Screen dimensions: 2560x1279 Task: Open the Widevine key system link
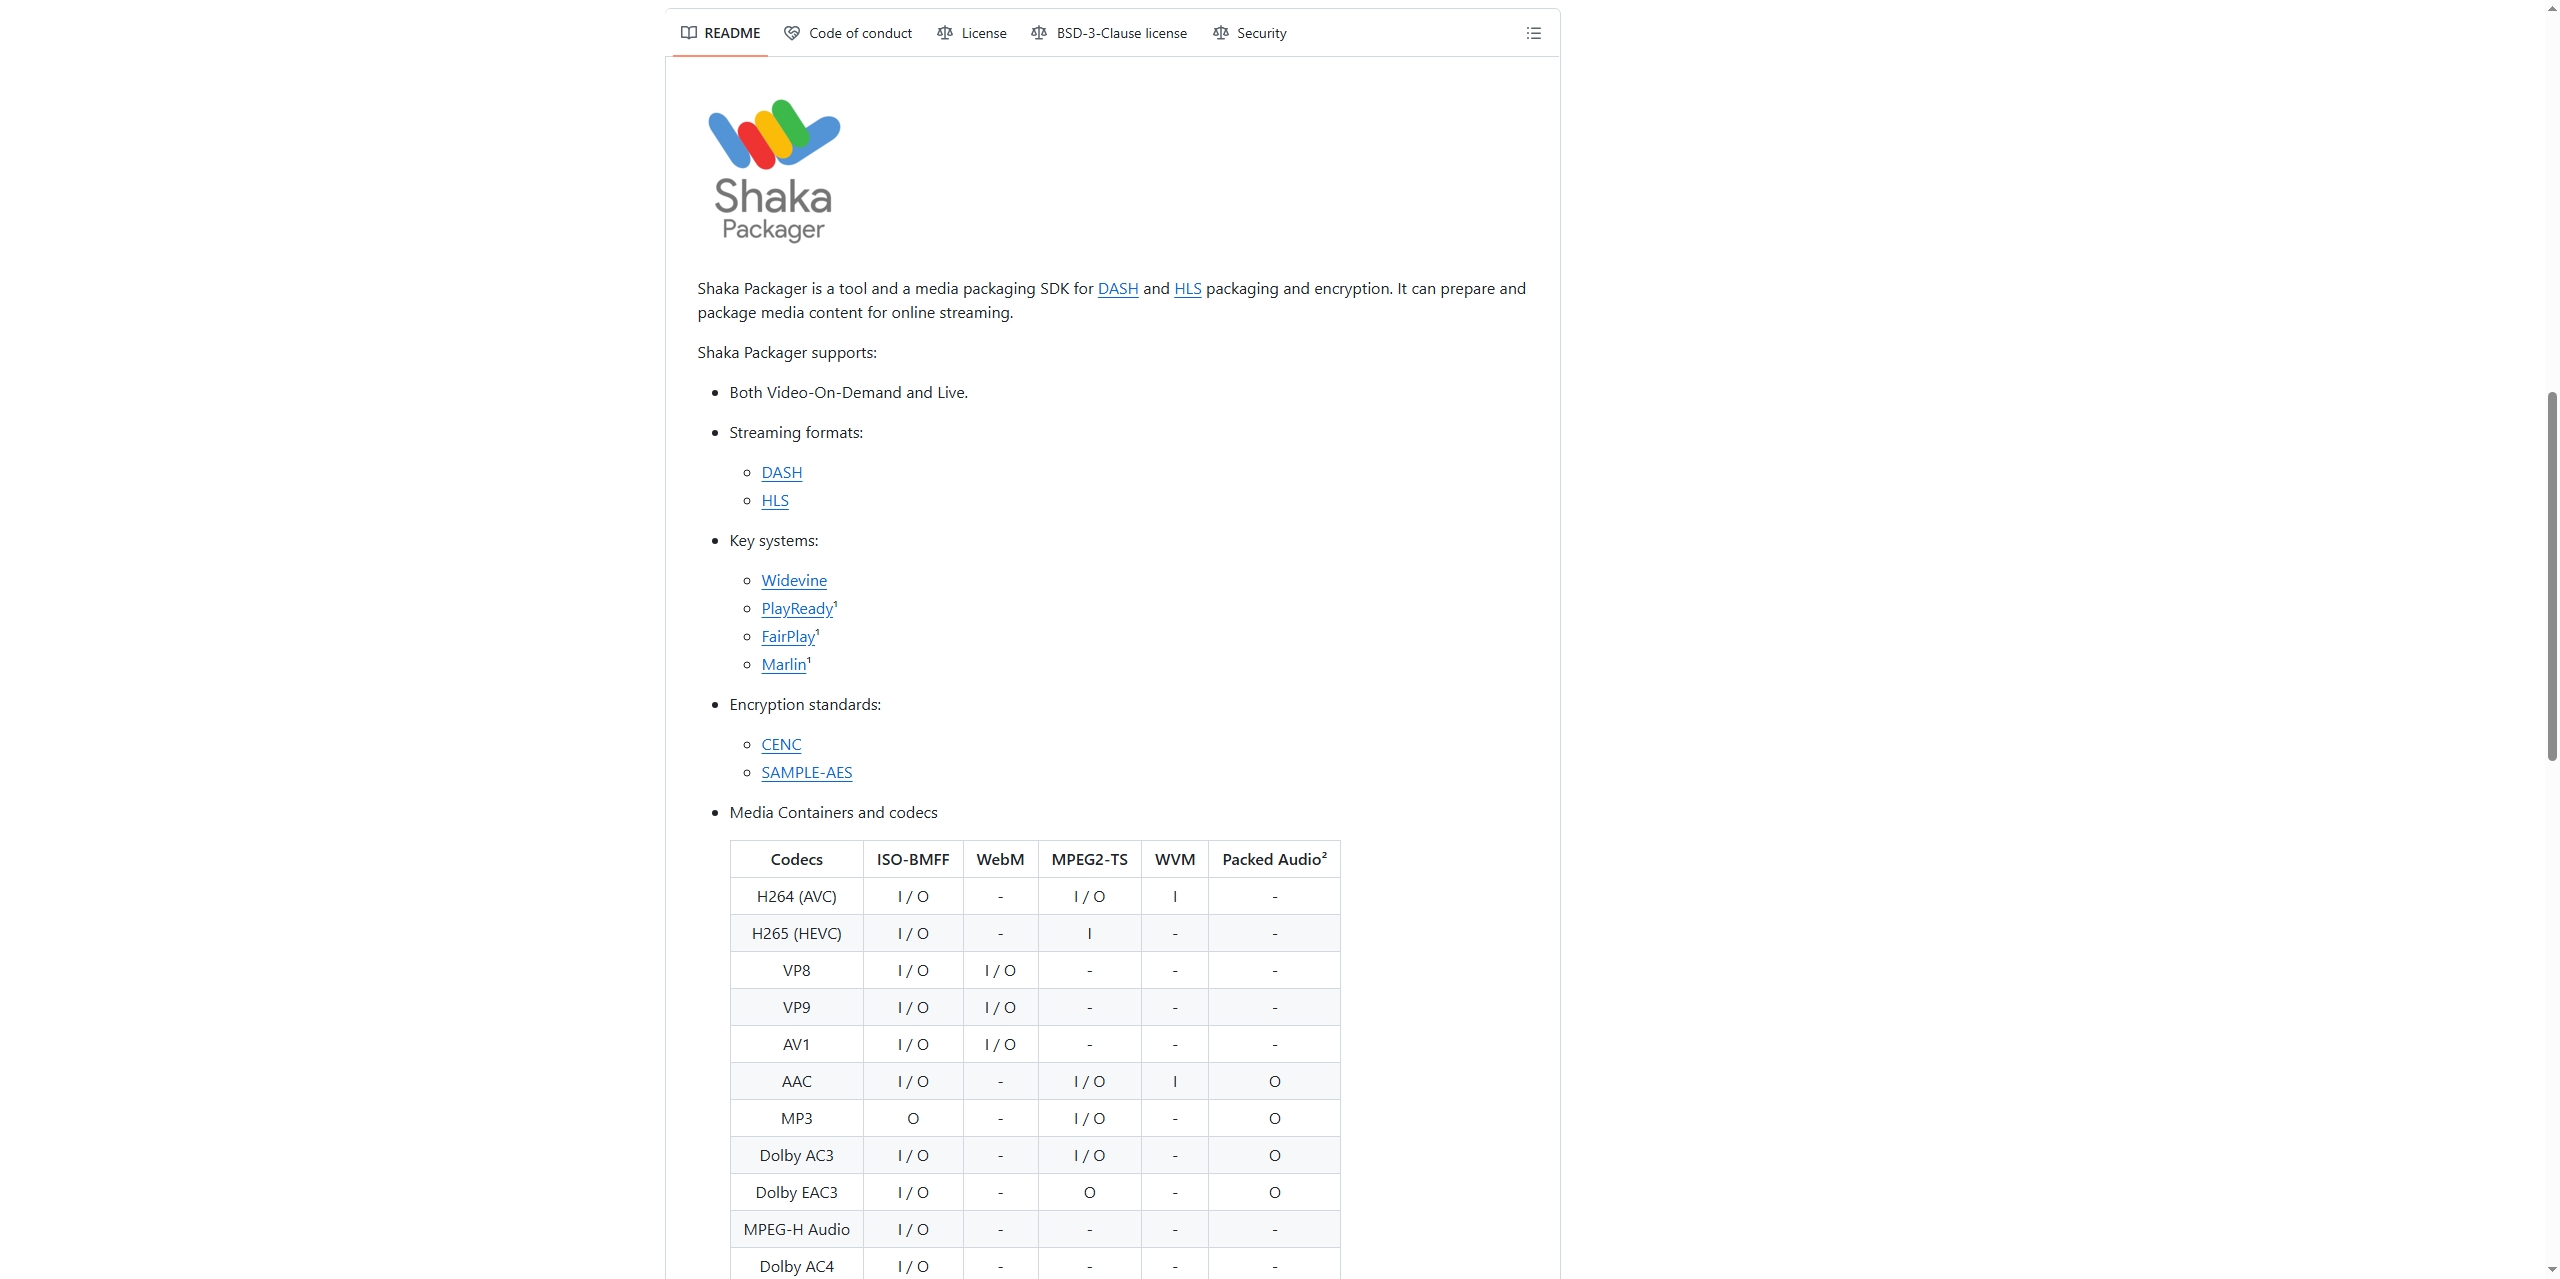[794, 581]
